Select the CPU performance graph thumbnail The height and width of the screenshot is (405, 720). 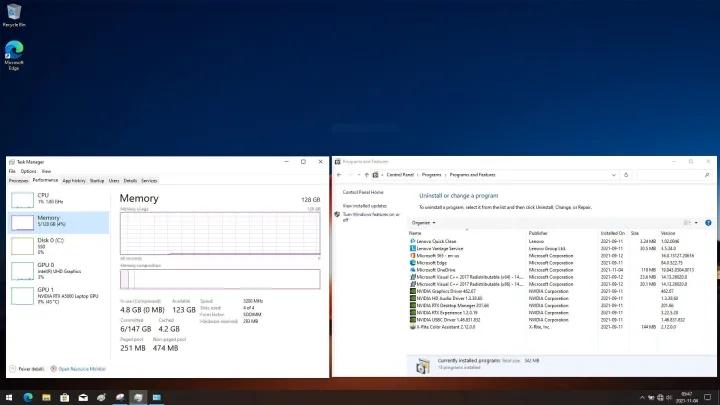pyautogui.click(x=22, y=200)
